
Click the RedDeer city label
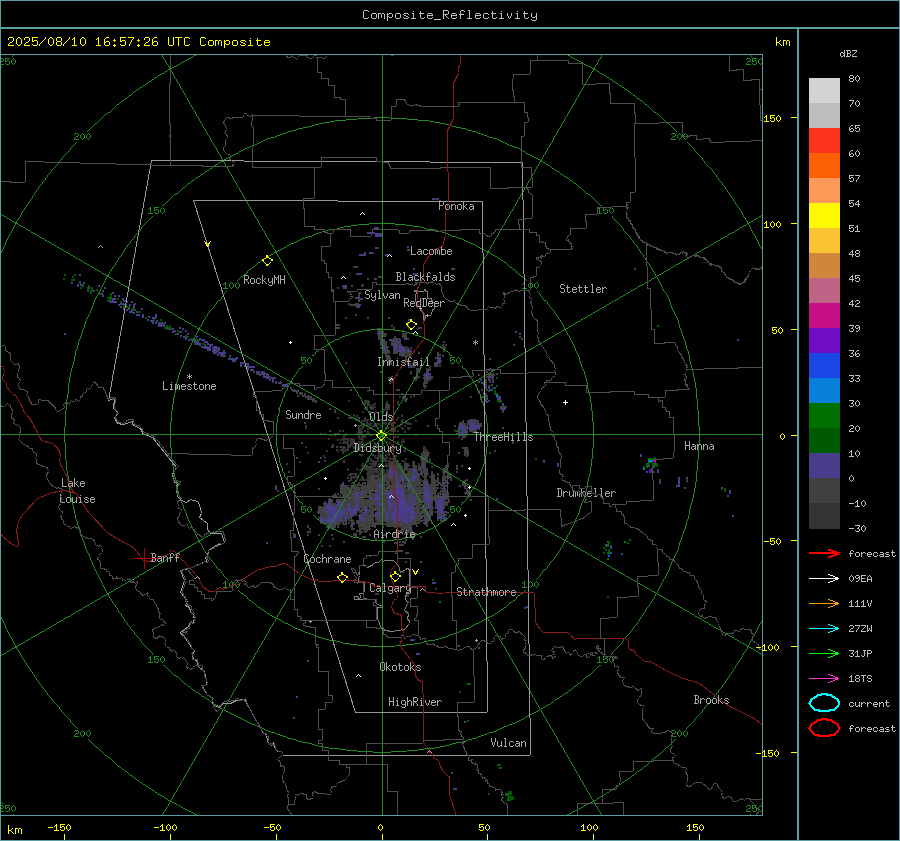pos(424,303)
